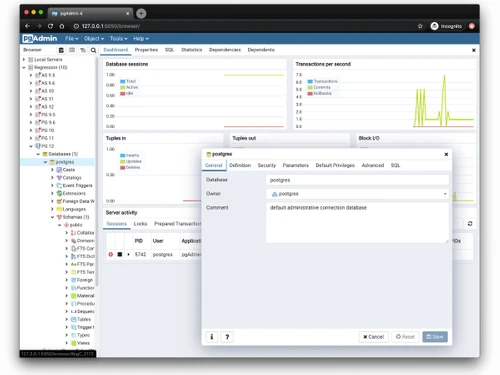
Task: Open the Search Objects magnifier icon
Action: click(x=93, y=50)
